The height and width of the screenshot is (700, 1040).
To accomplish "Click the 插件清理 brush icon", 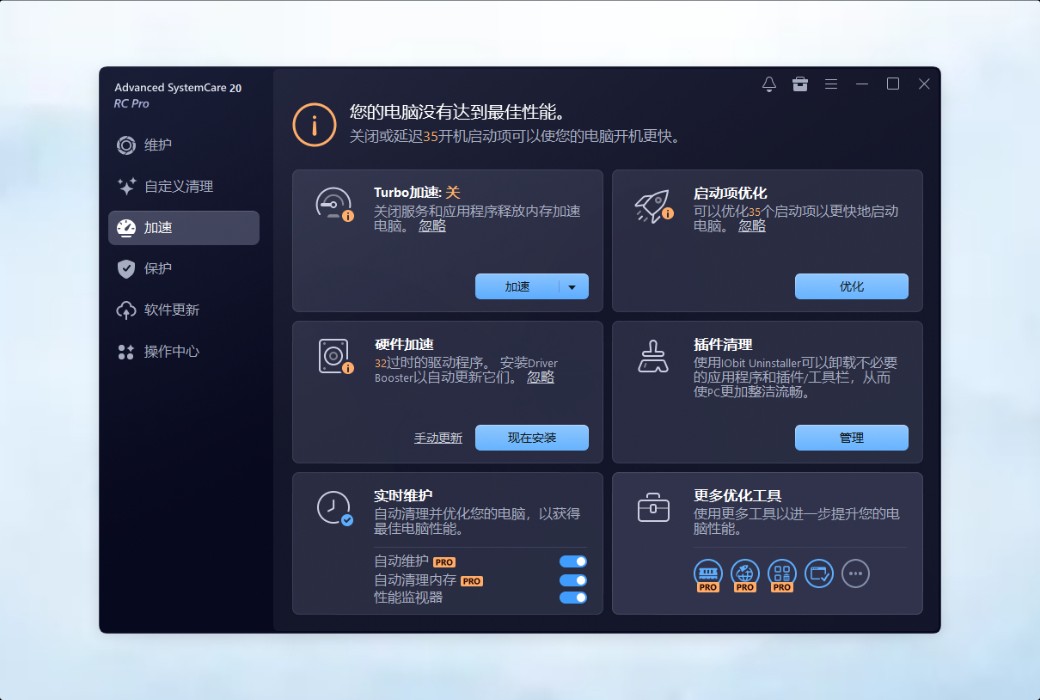I will 653,356.
